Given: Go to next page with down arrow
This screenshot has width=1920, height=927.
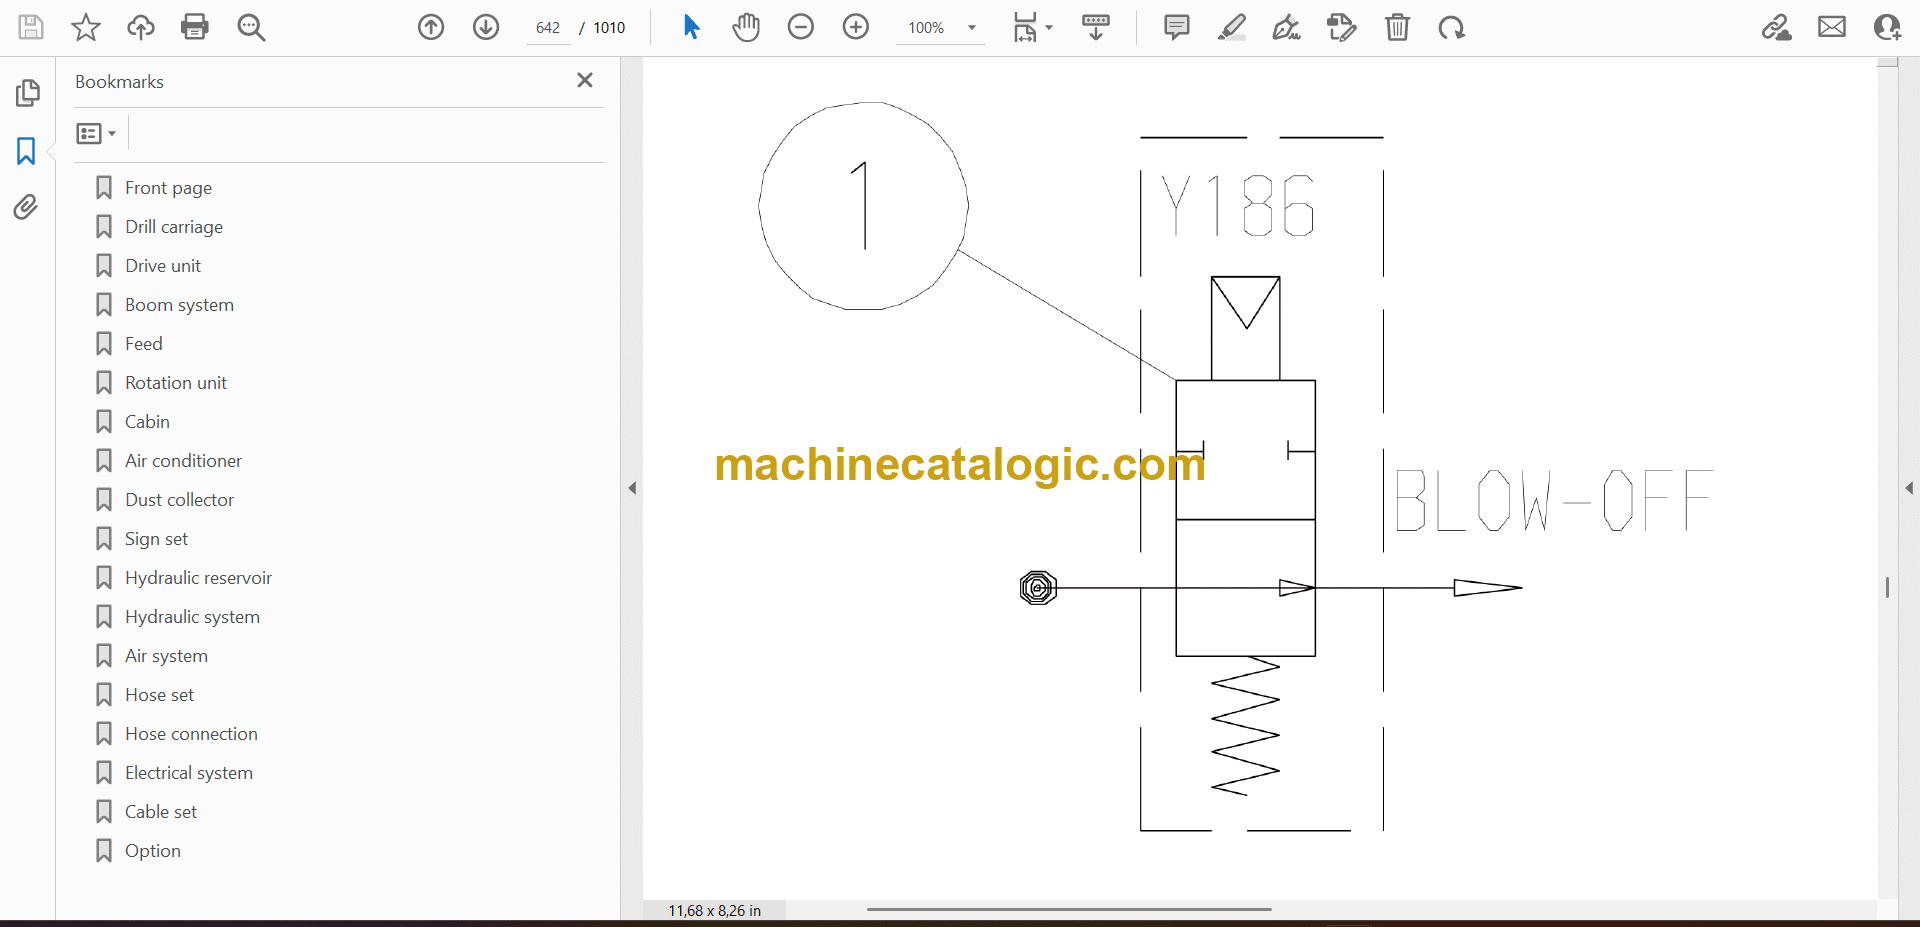Looking at the screenshot, I should click(x=486, y=27).
